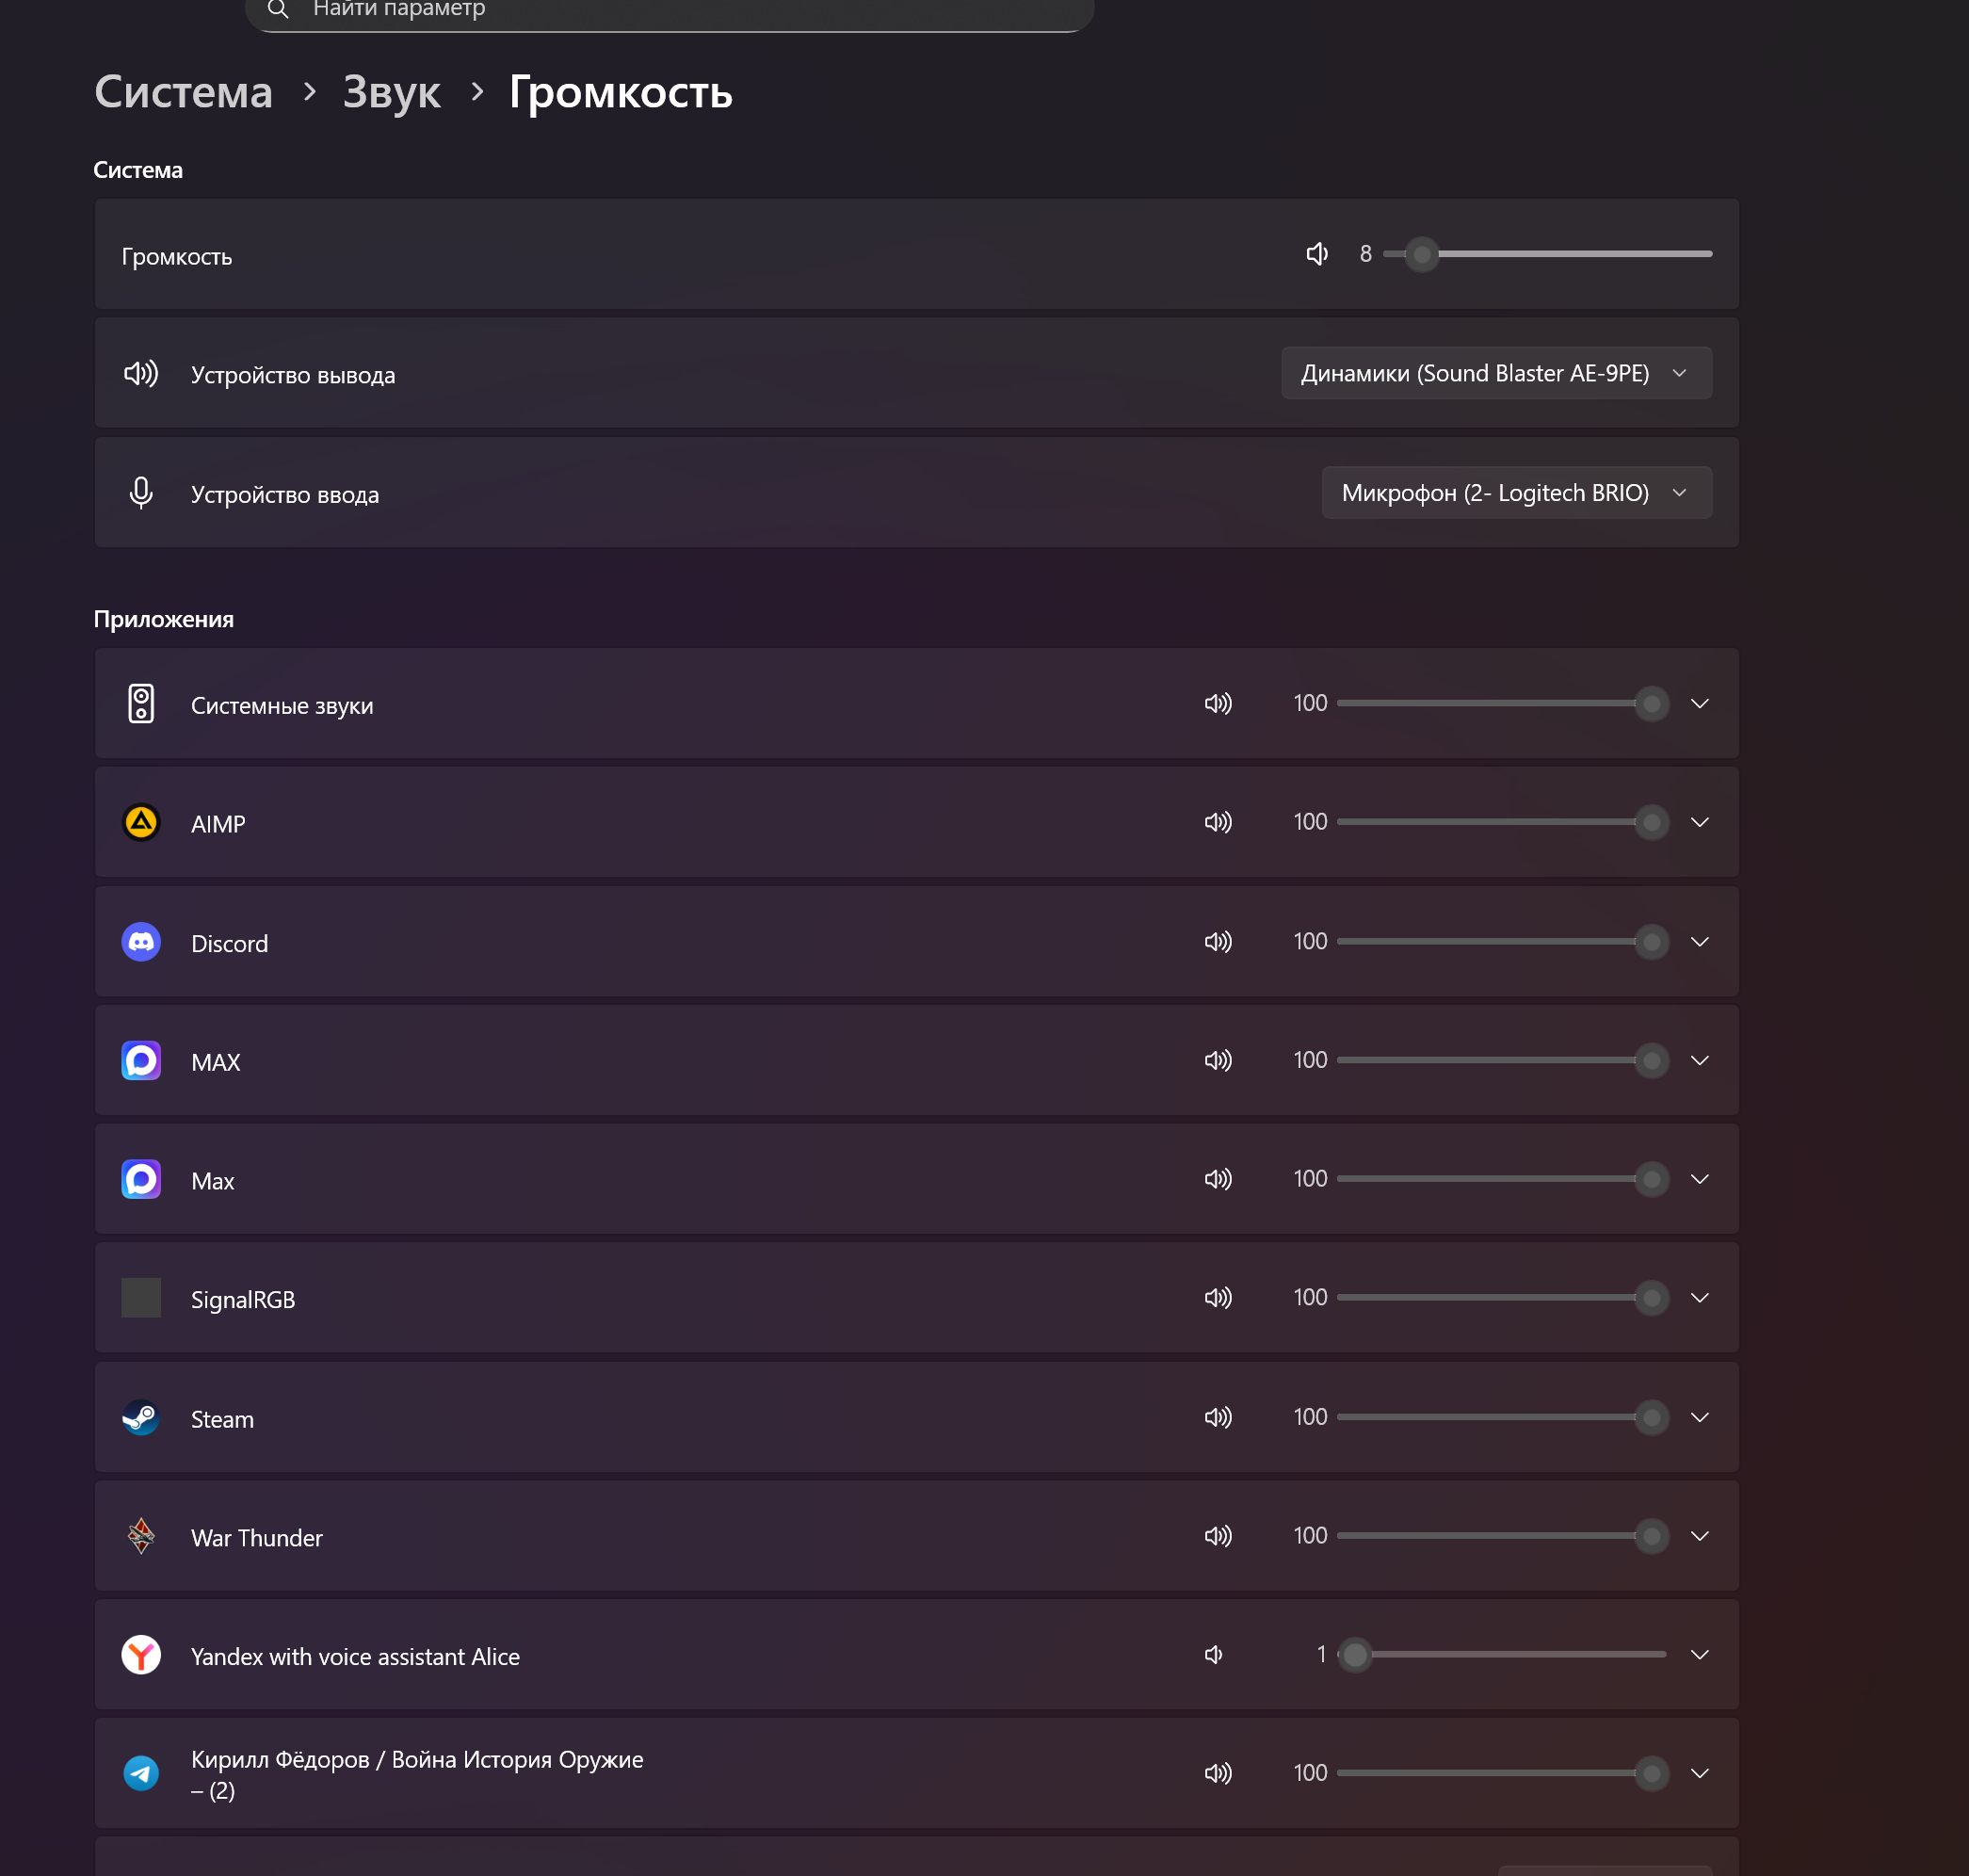This screenshot has width=1969, height=1876.
Task: Expand MAX uppercase row chevron
Action: pyautogui.click(x=1699, y=1060)
